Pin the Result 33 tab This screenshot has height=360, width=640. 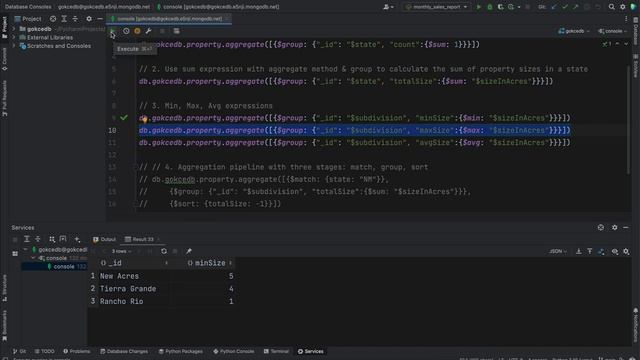point(189,251)
